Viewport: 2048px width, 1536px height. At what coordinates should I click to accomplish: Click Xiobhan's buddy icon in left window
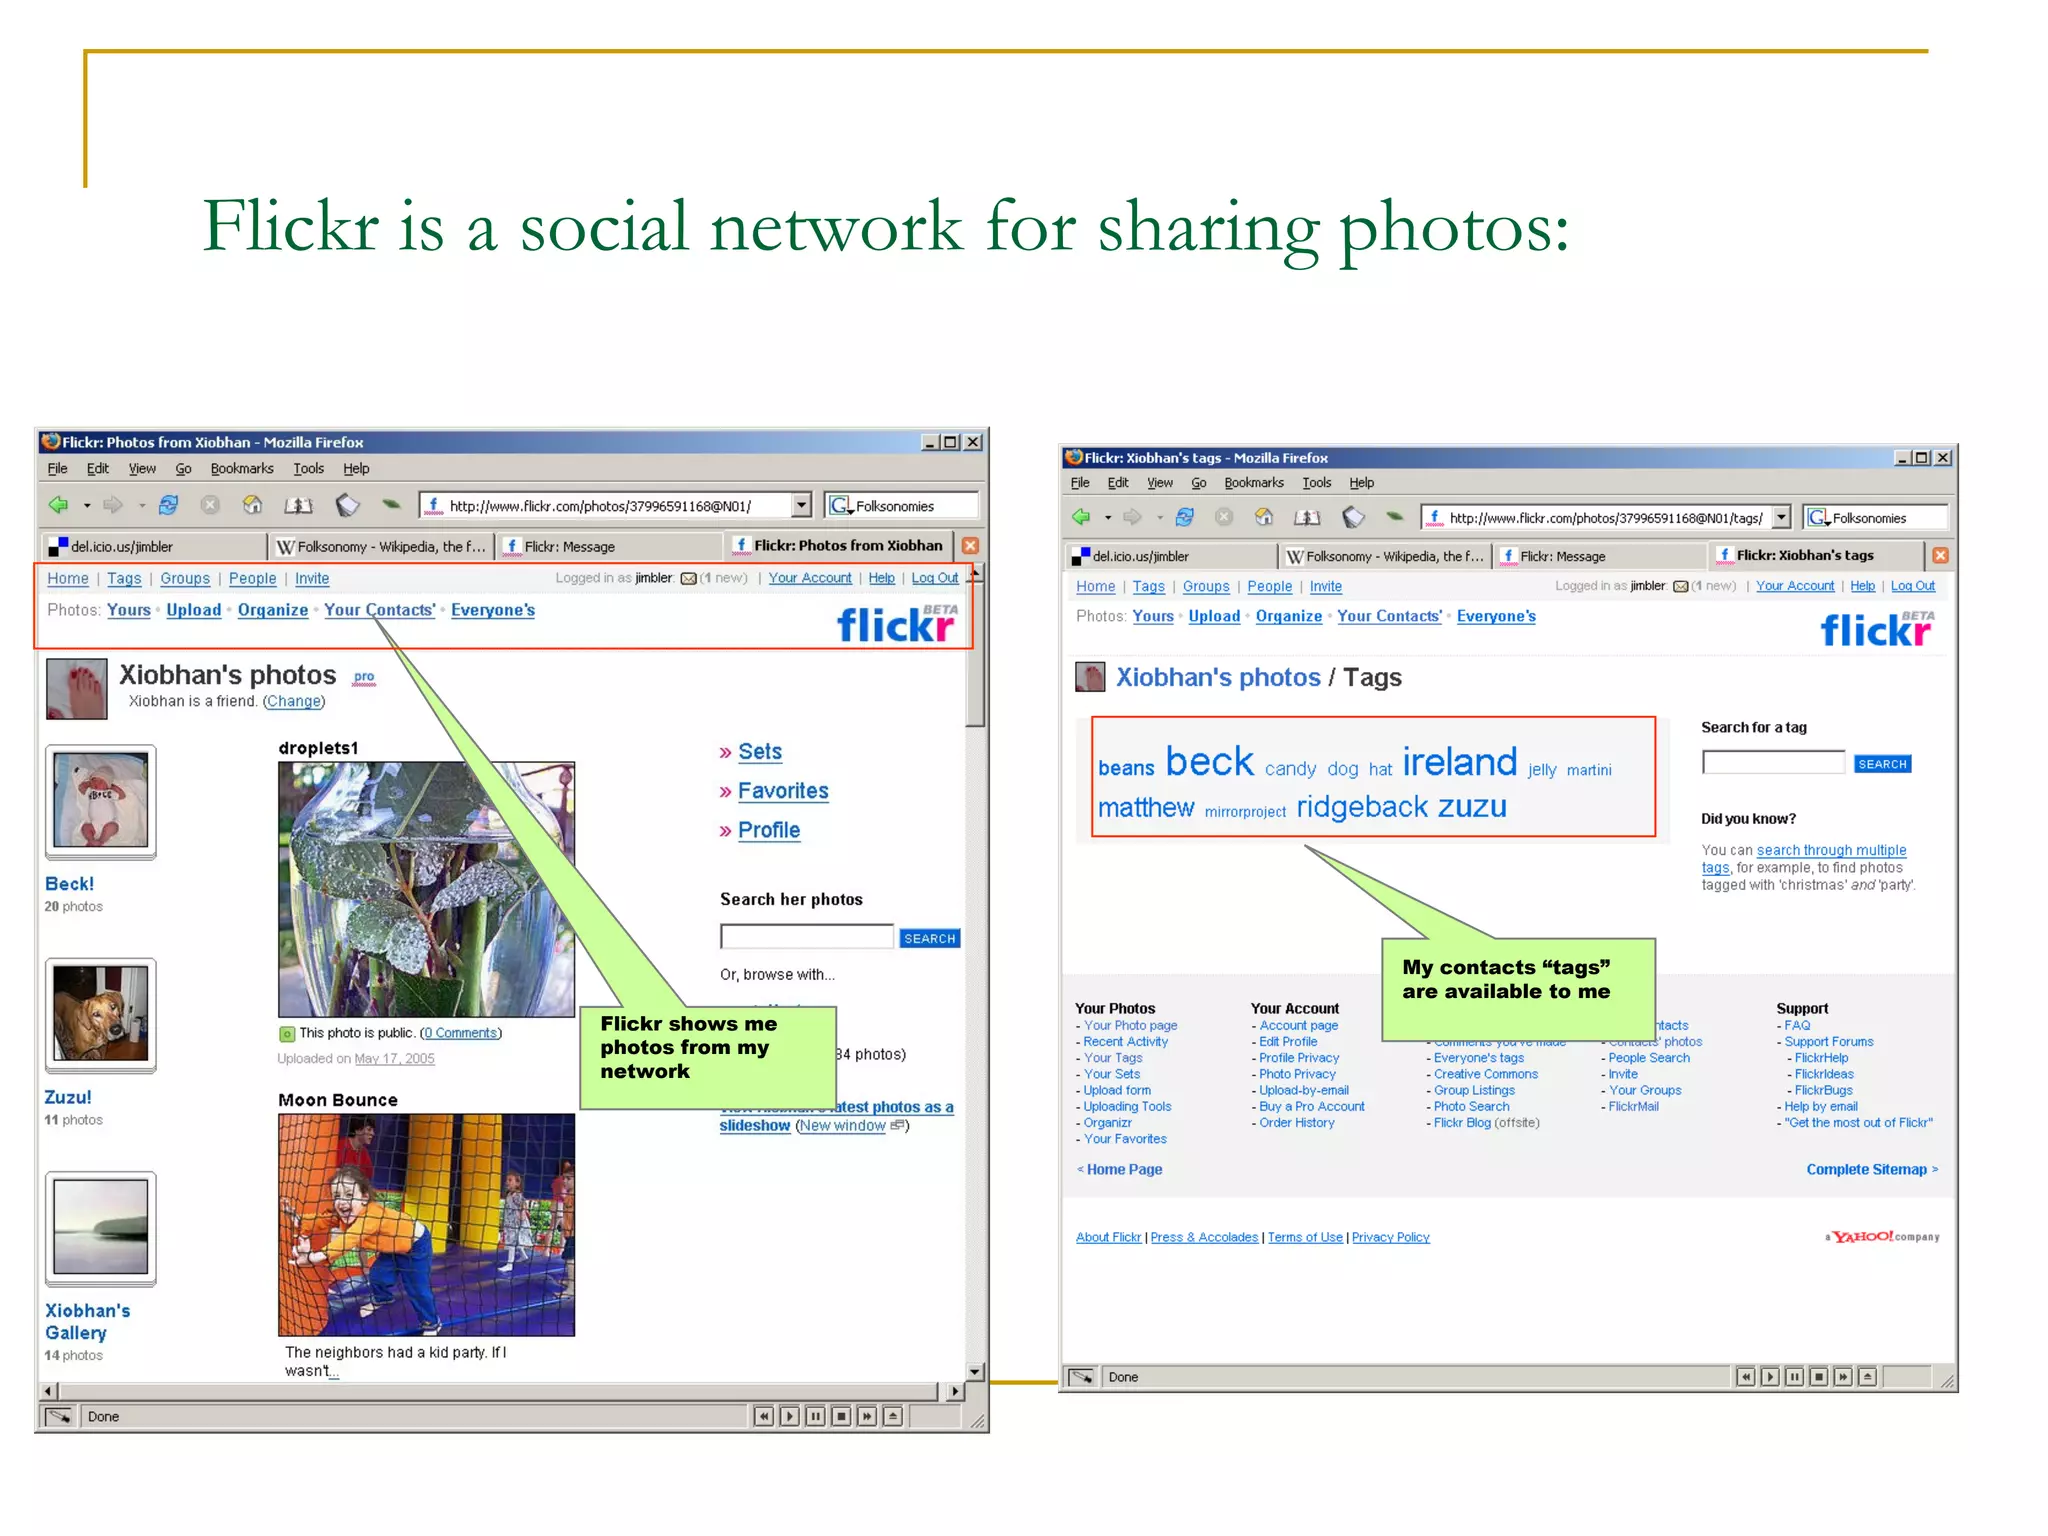point(77,688)
